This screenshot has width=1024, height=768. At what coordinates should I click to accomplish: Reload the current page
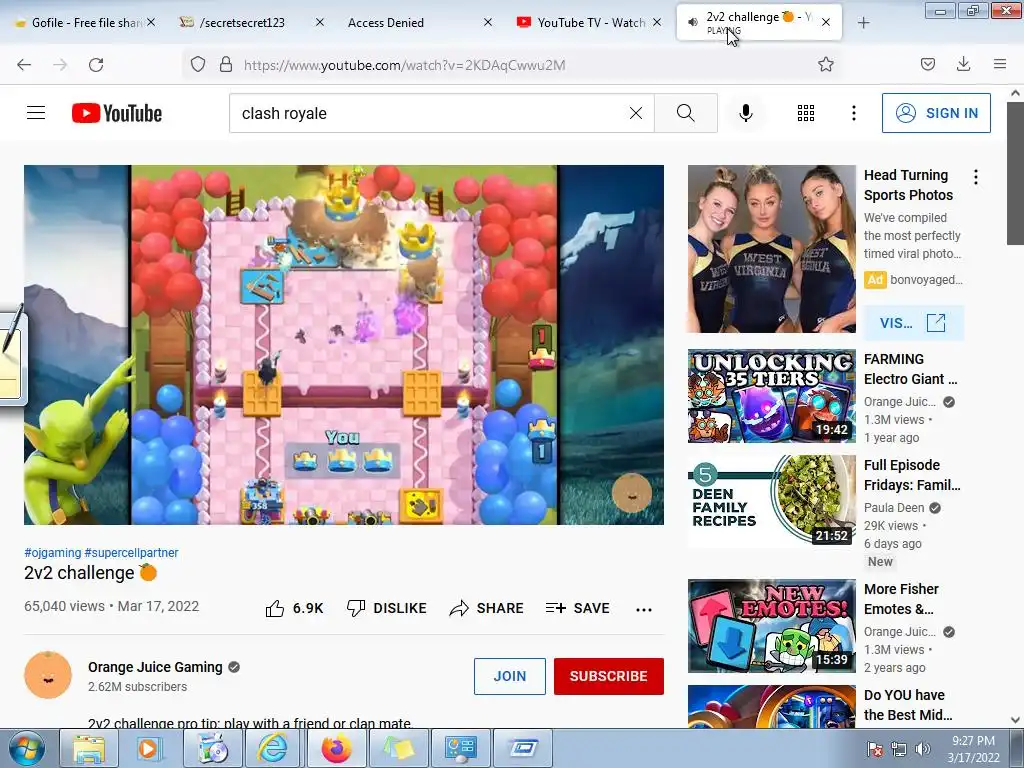(96, 65)
